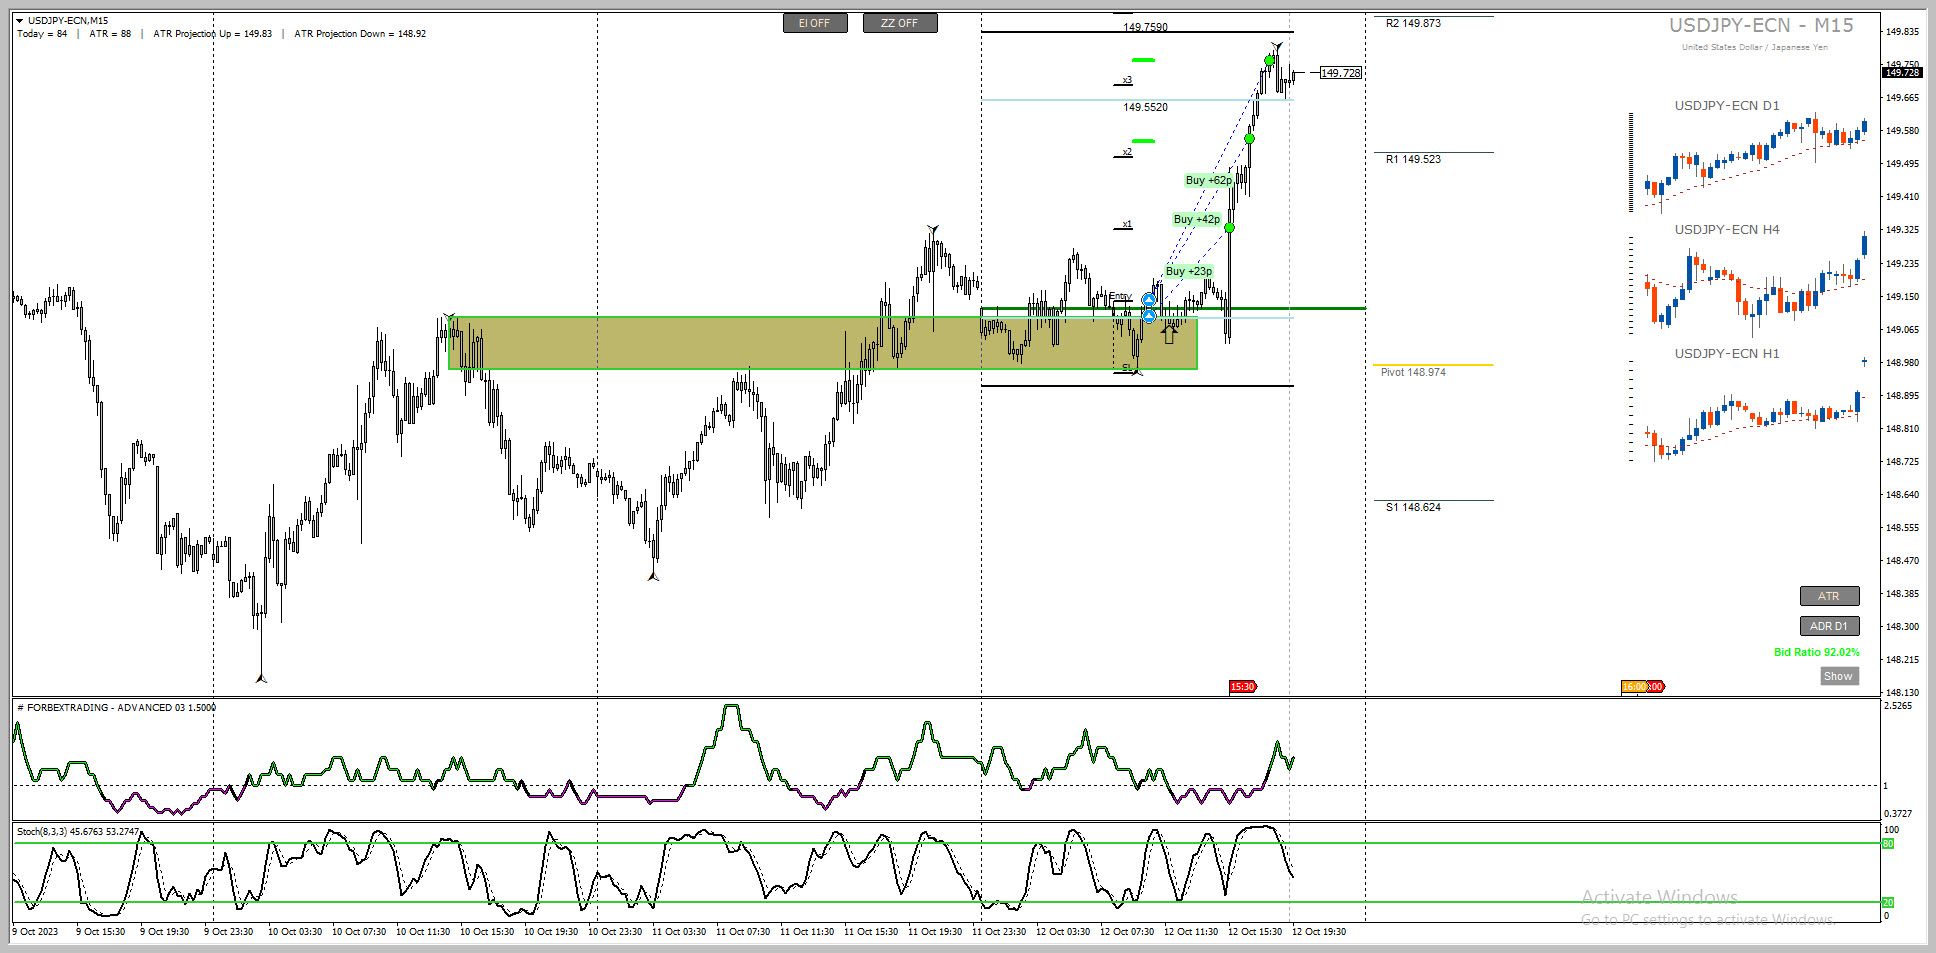
Task: Select the upper blue entry arrow marker
Action: click(x=1149, y=300)
